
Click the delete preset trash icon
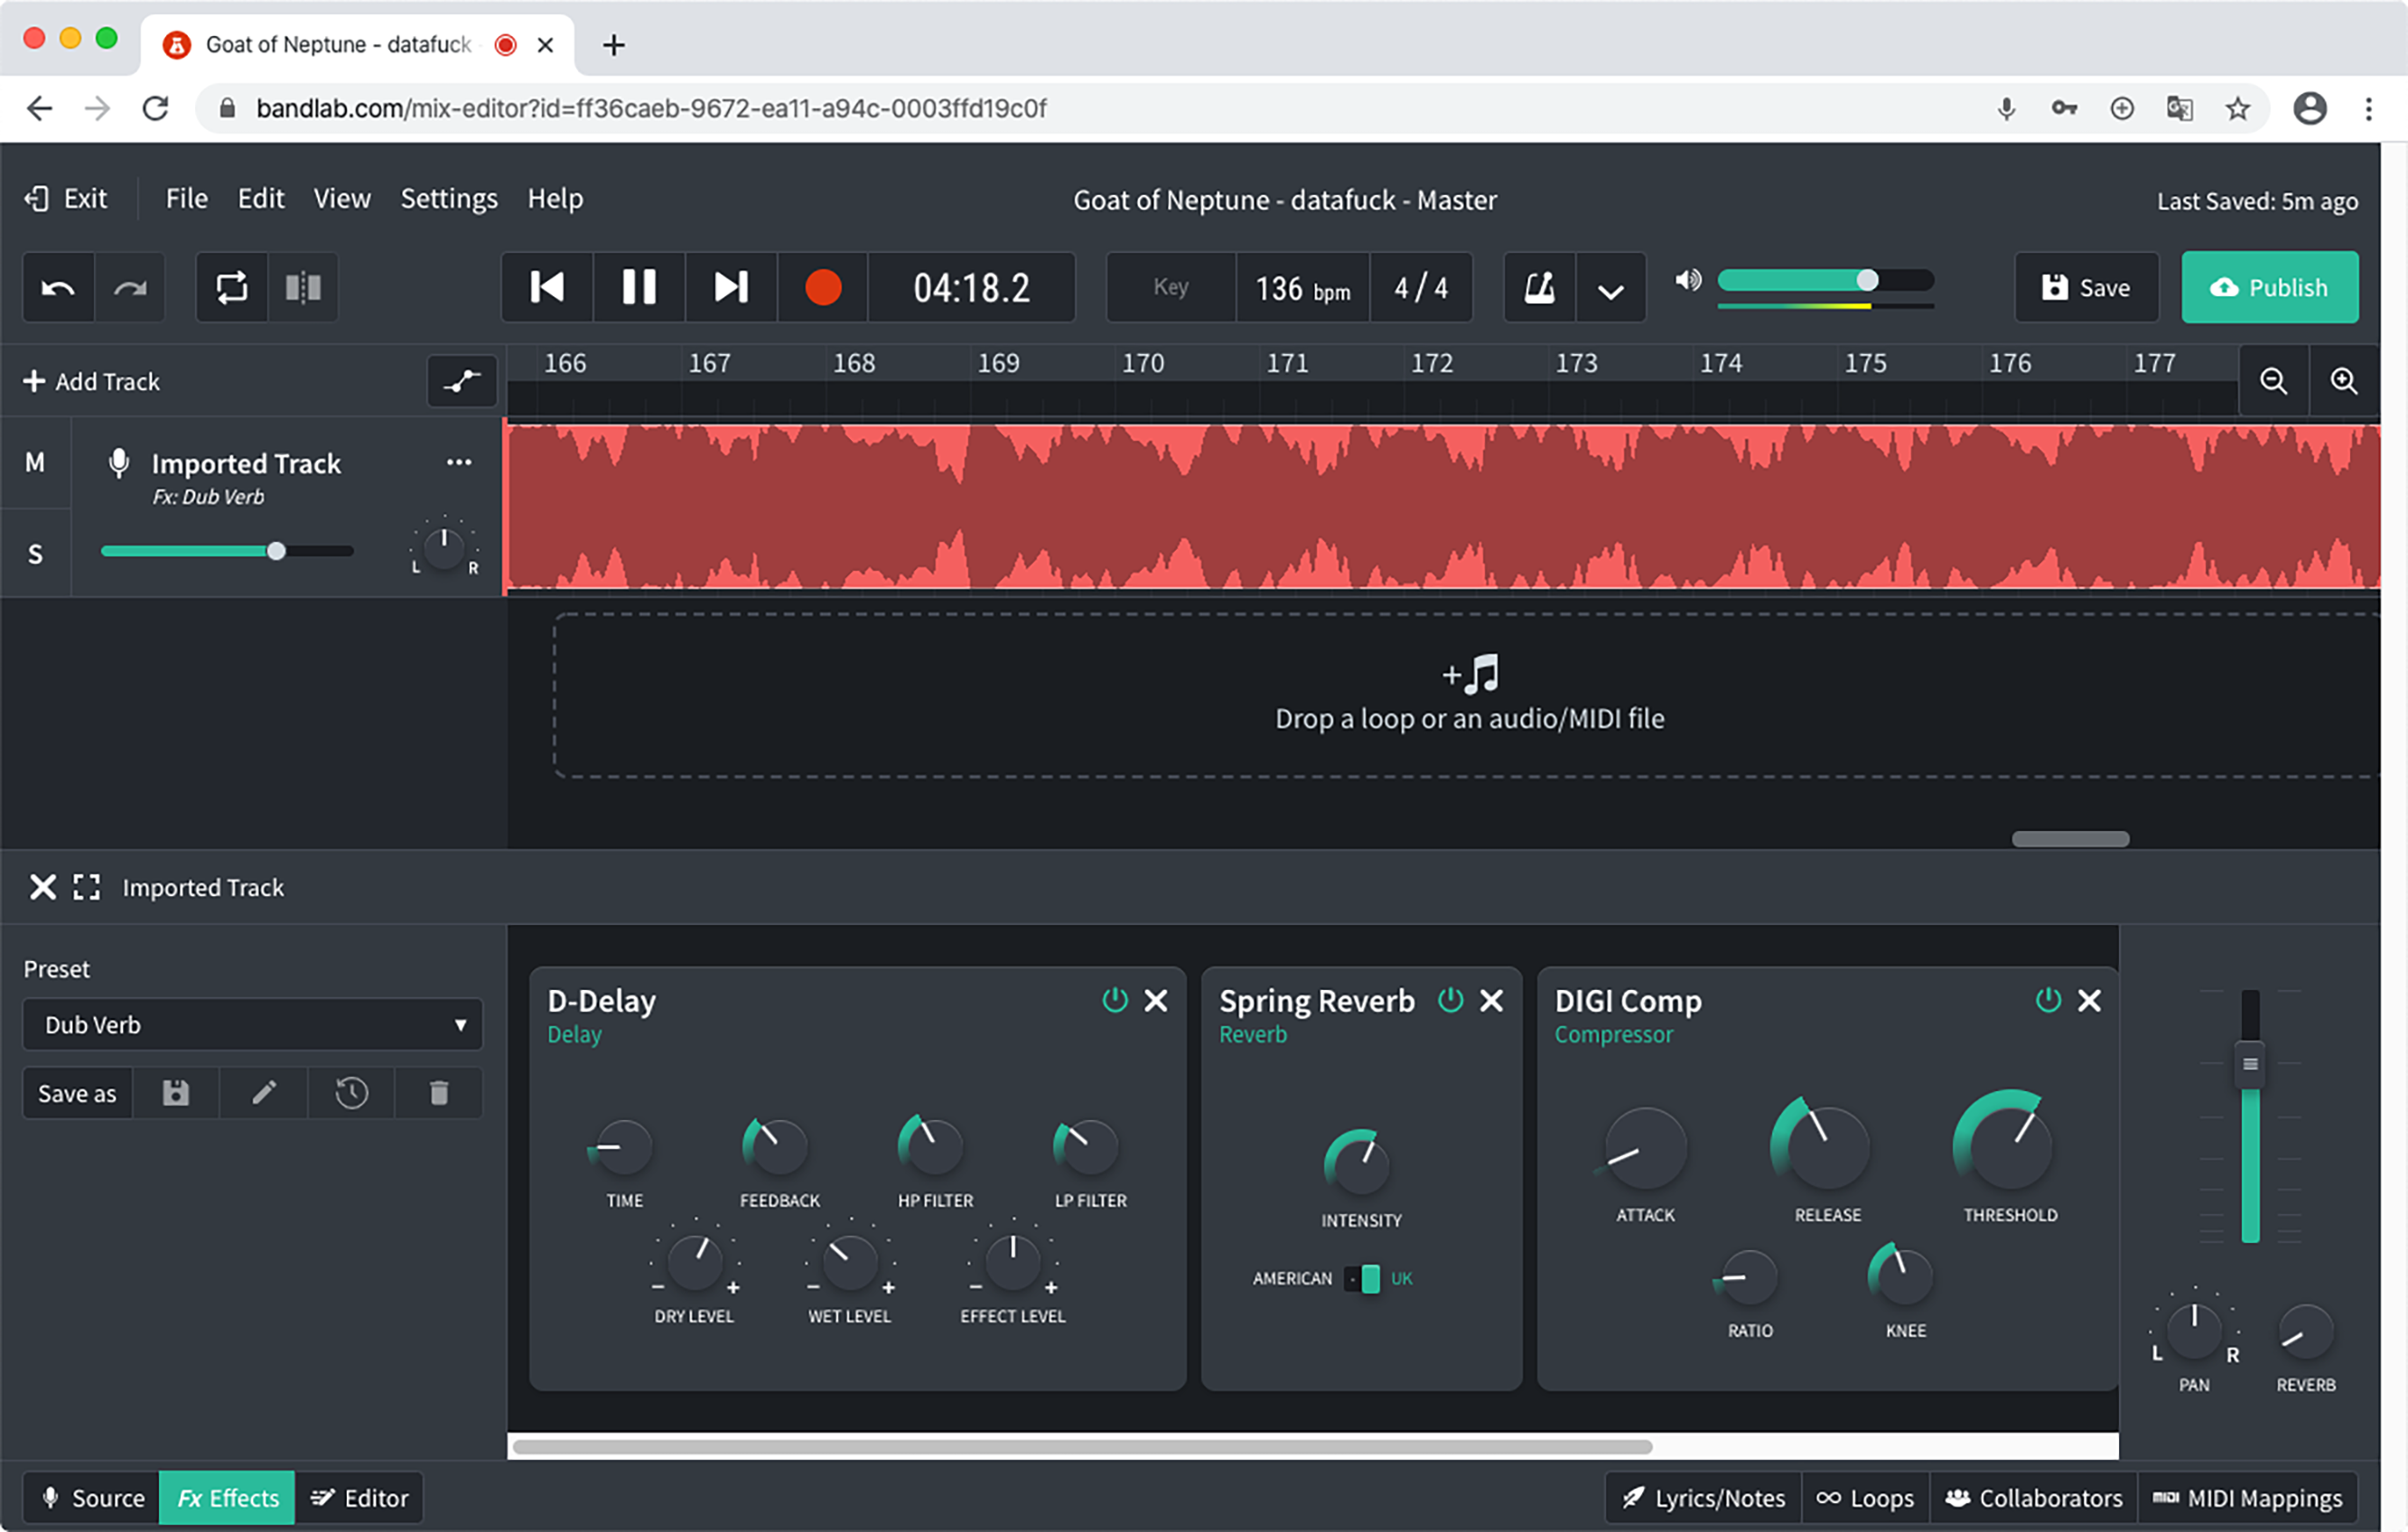point(439,1093)
